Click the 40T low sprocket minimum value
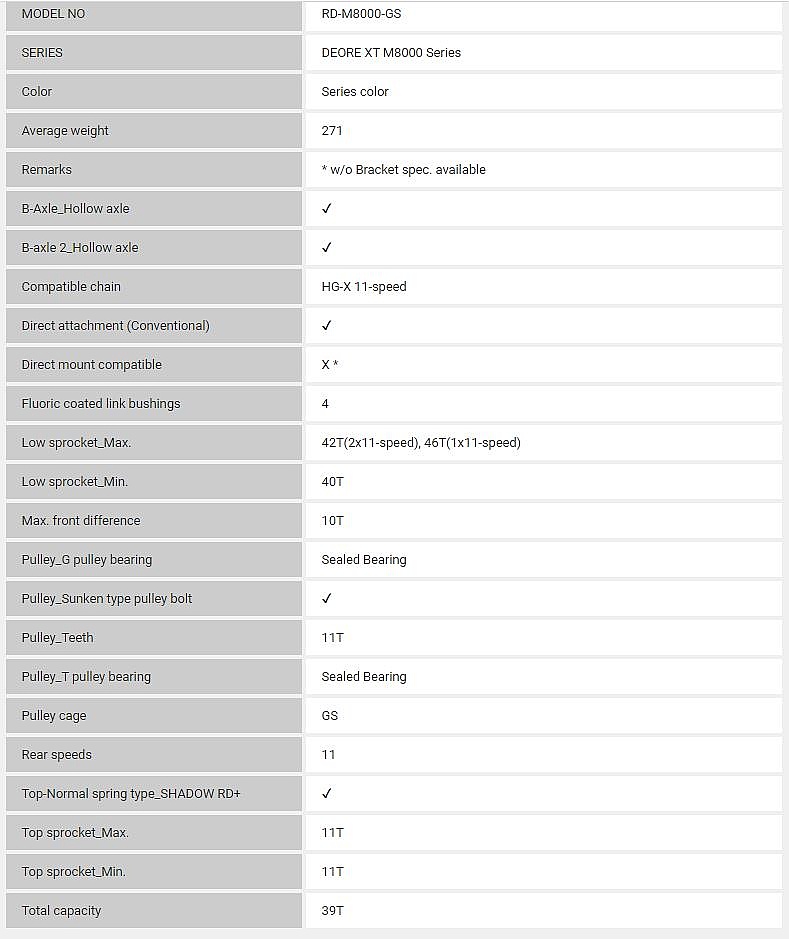Screen dimensions: 789x939 (x=333, y=481)
